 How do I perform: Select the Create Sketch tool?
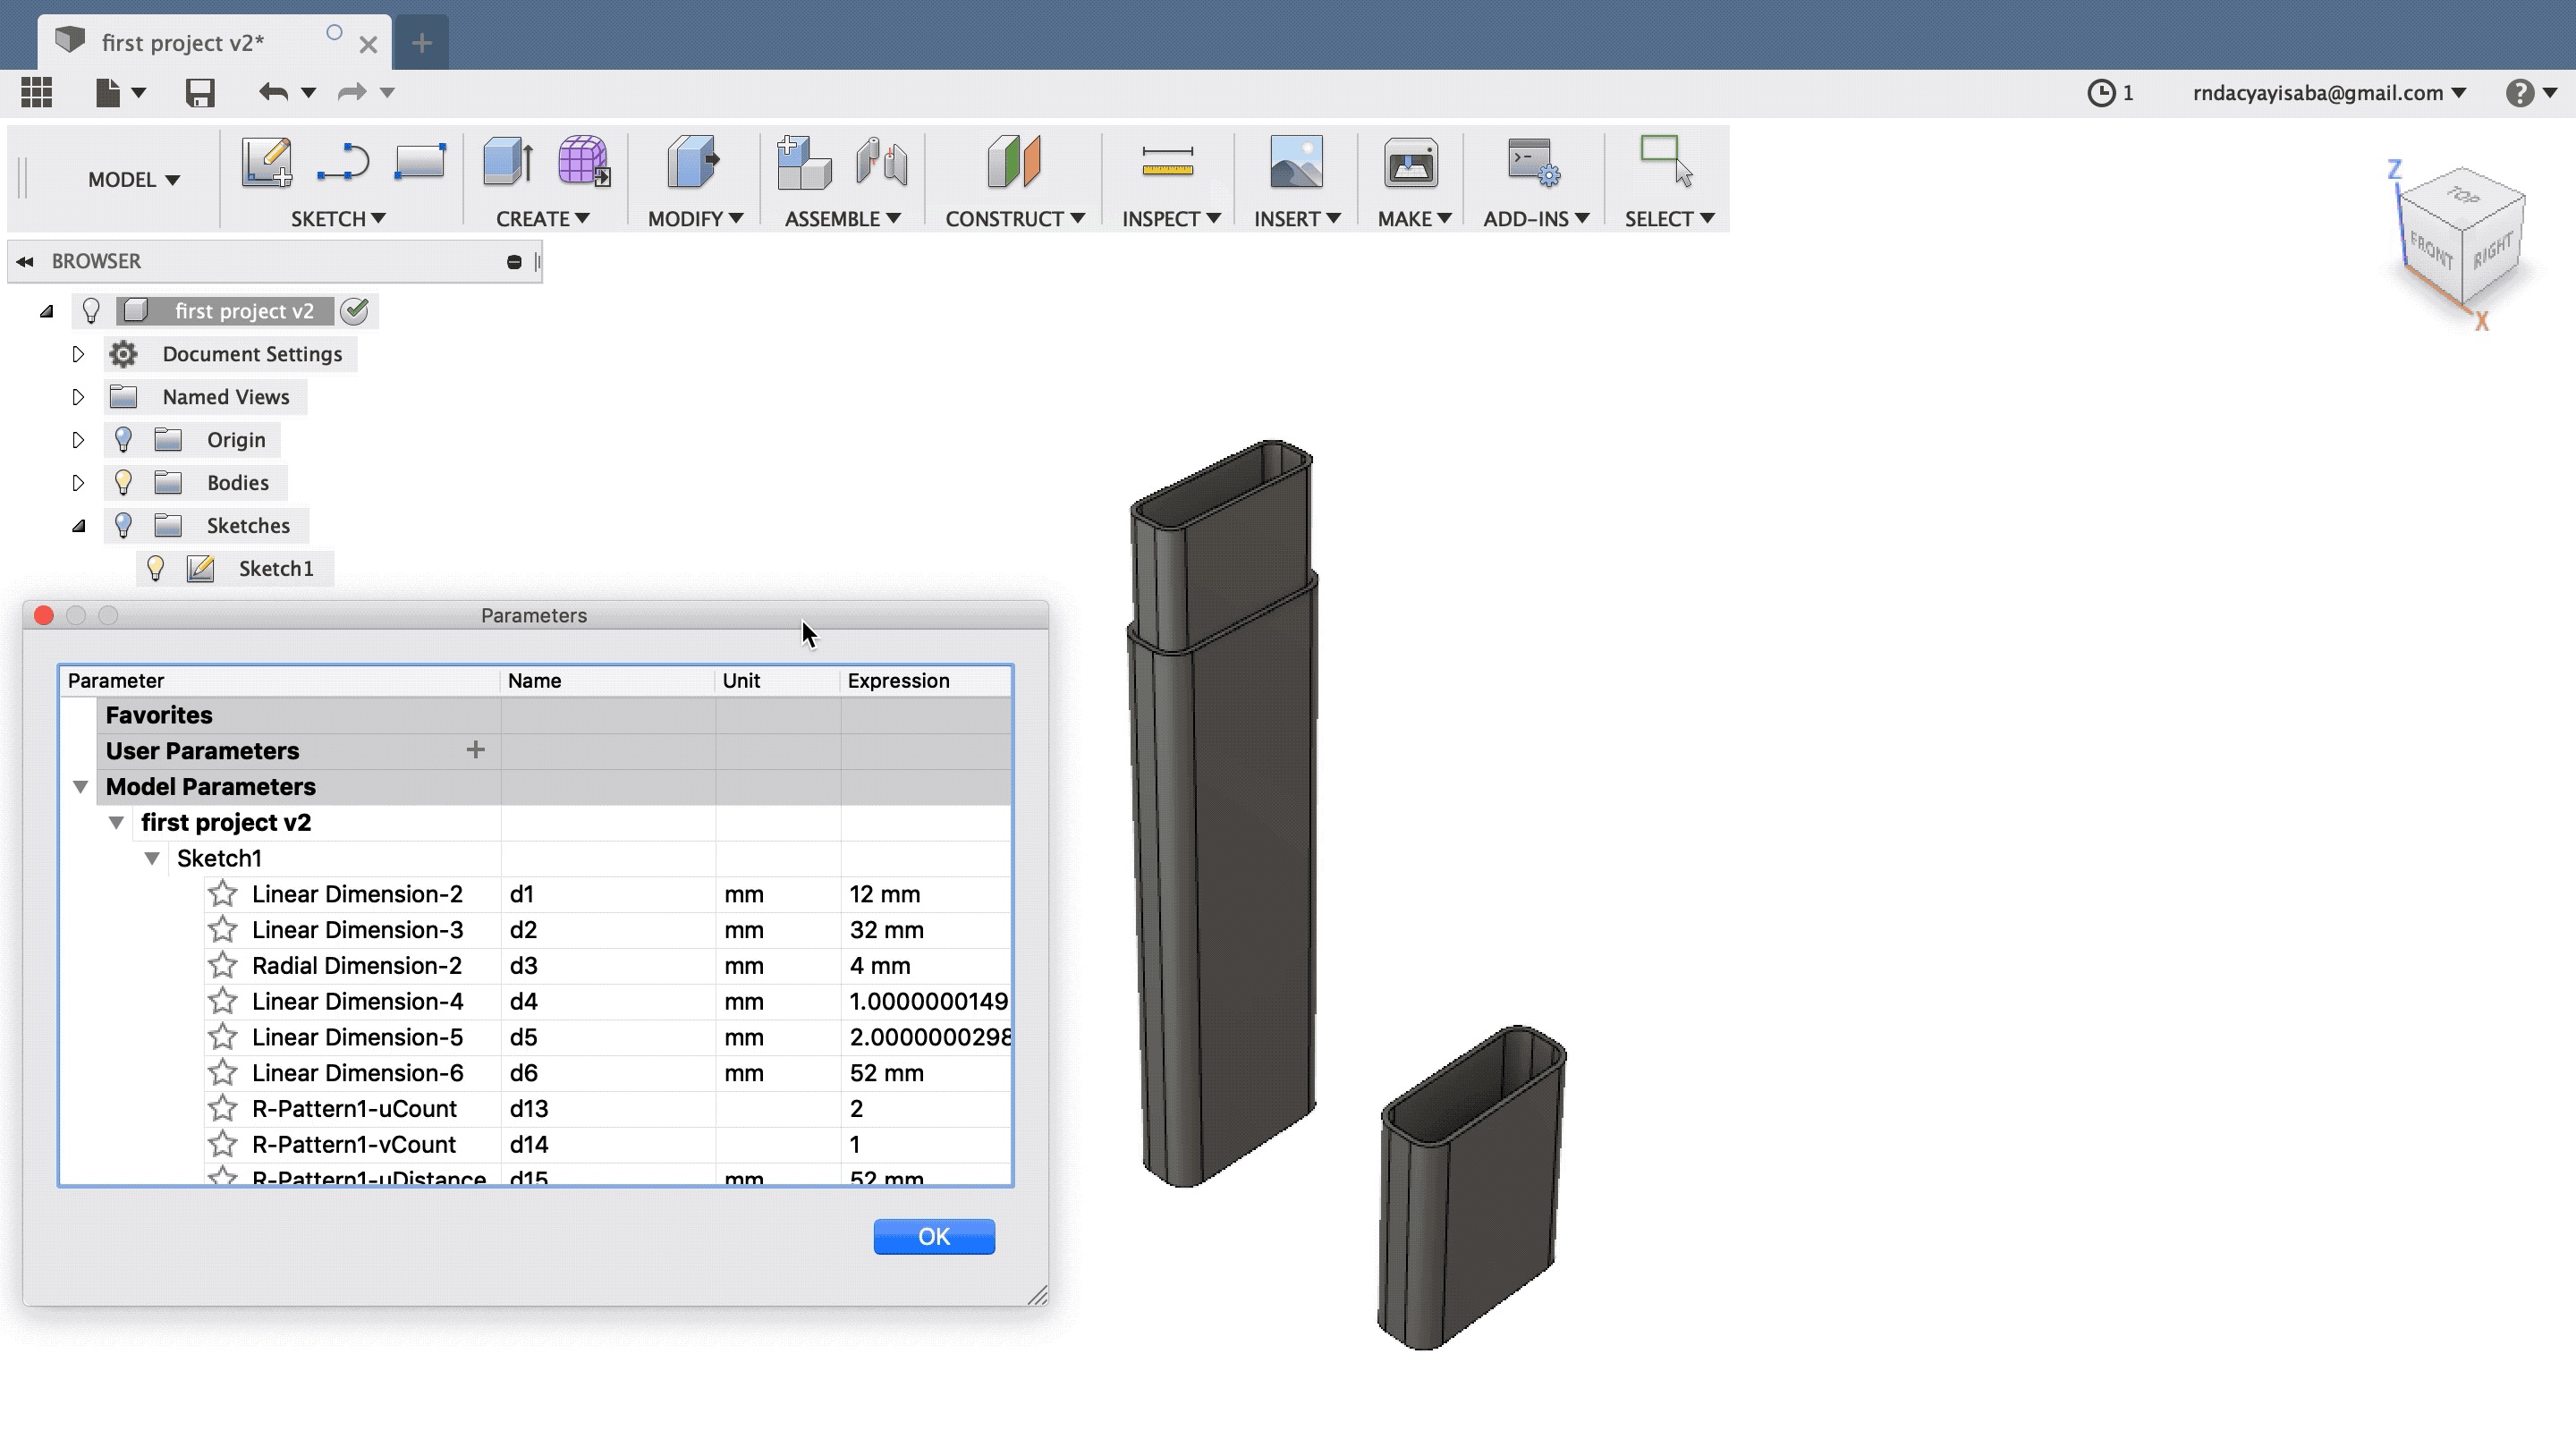click(267, 162)
